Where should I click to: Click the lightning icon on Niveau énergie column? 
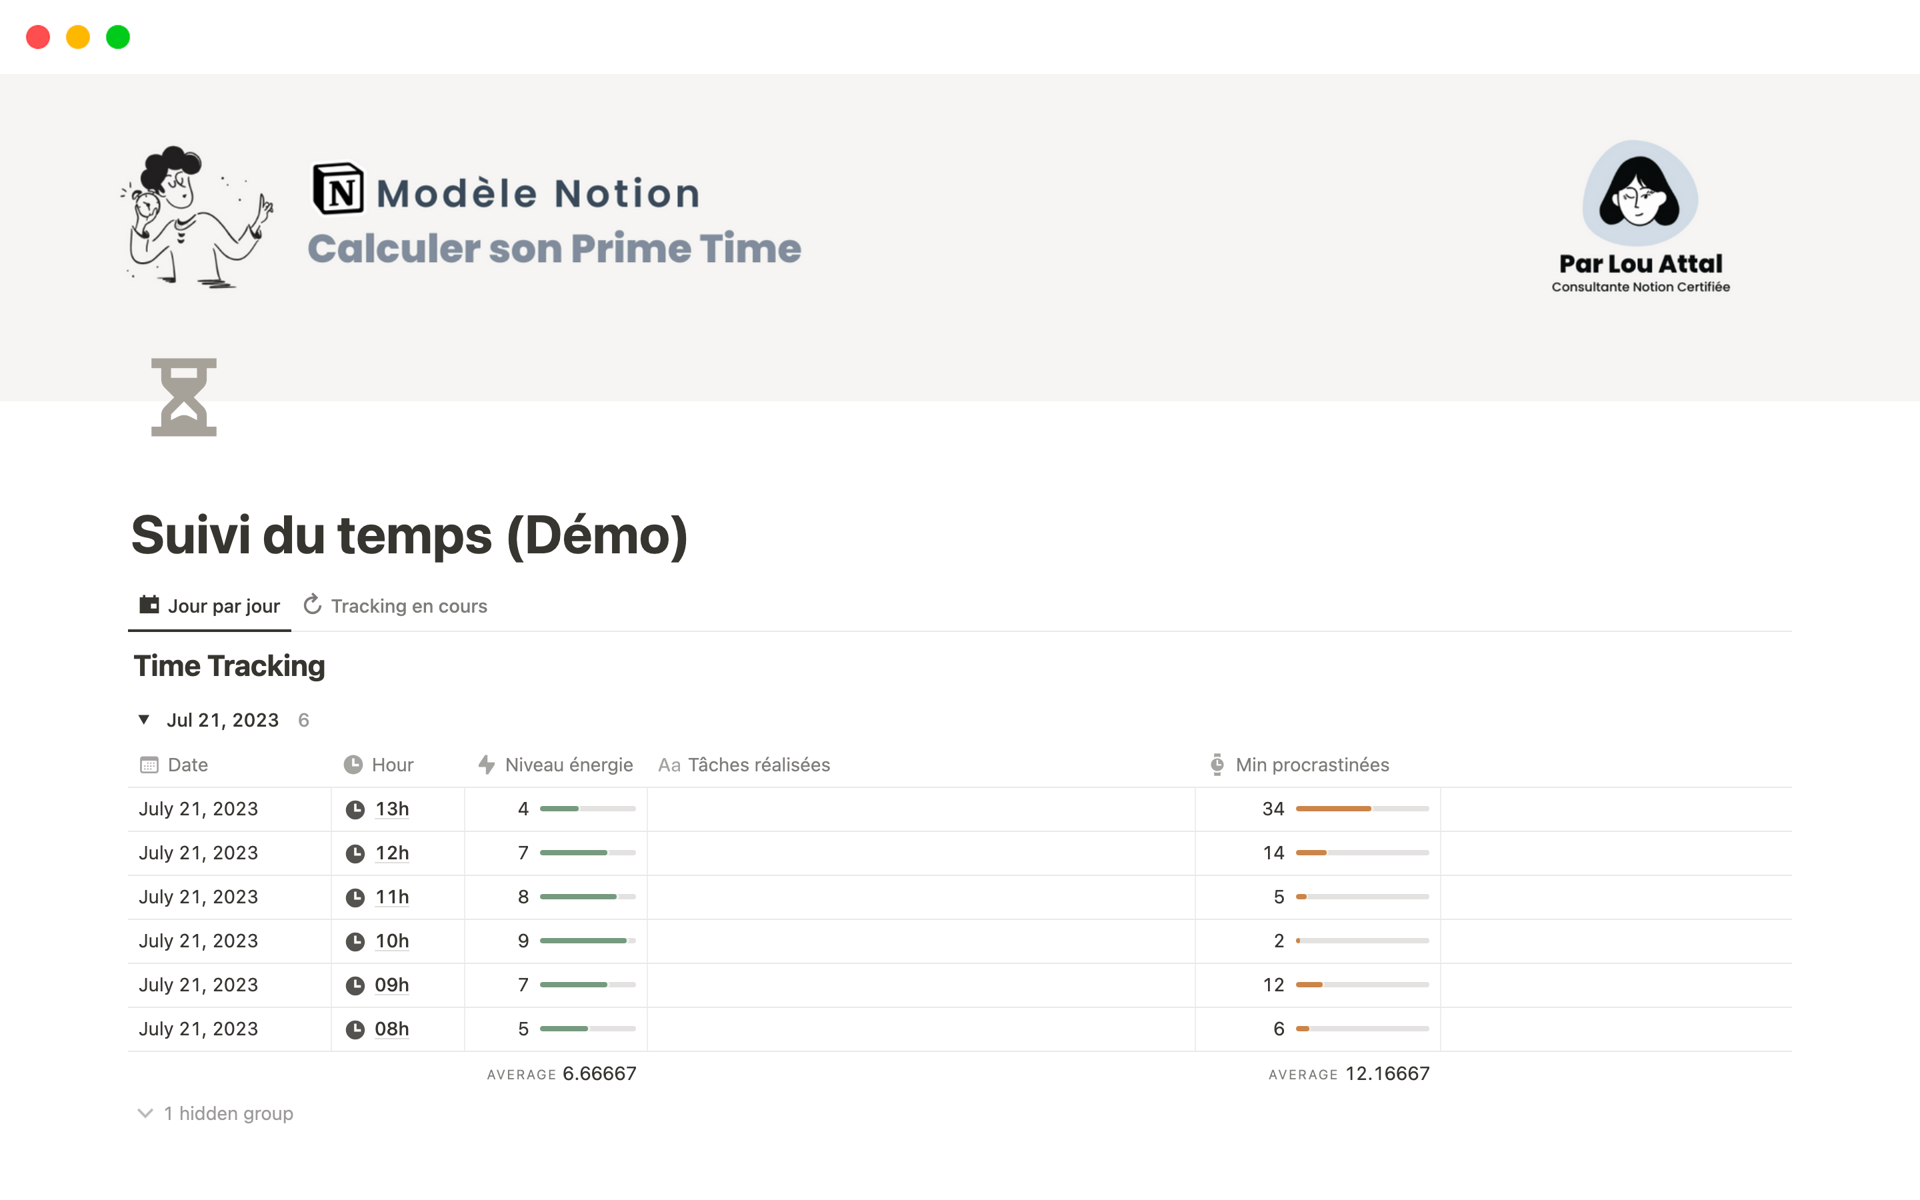coord(487,765)
